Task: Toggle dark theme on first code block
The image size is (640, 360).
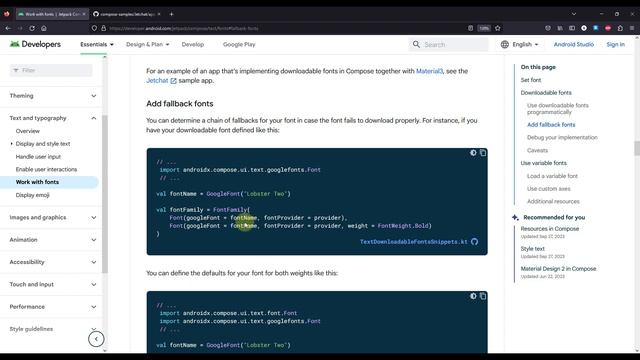Action: 473,153
